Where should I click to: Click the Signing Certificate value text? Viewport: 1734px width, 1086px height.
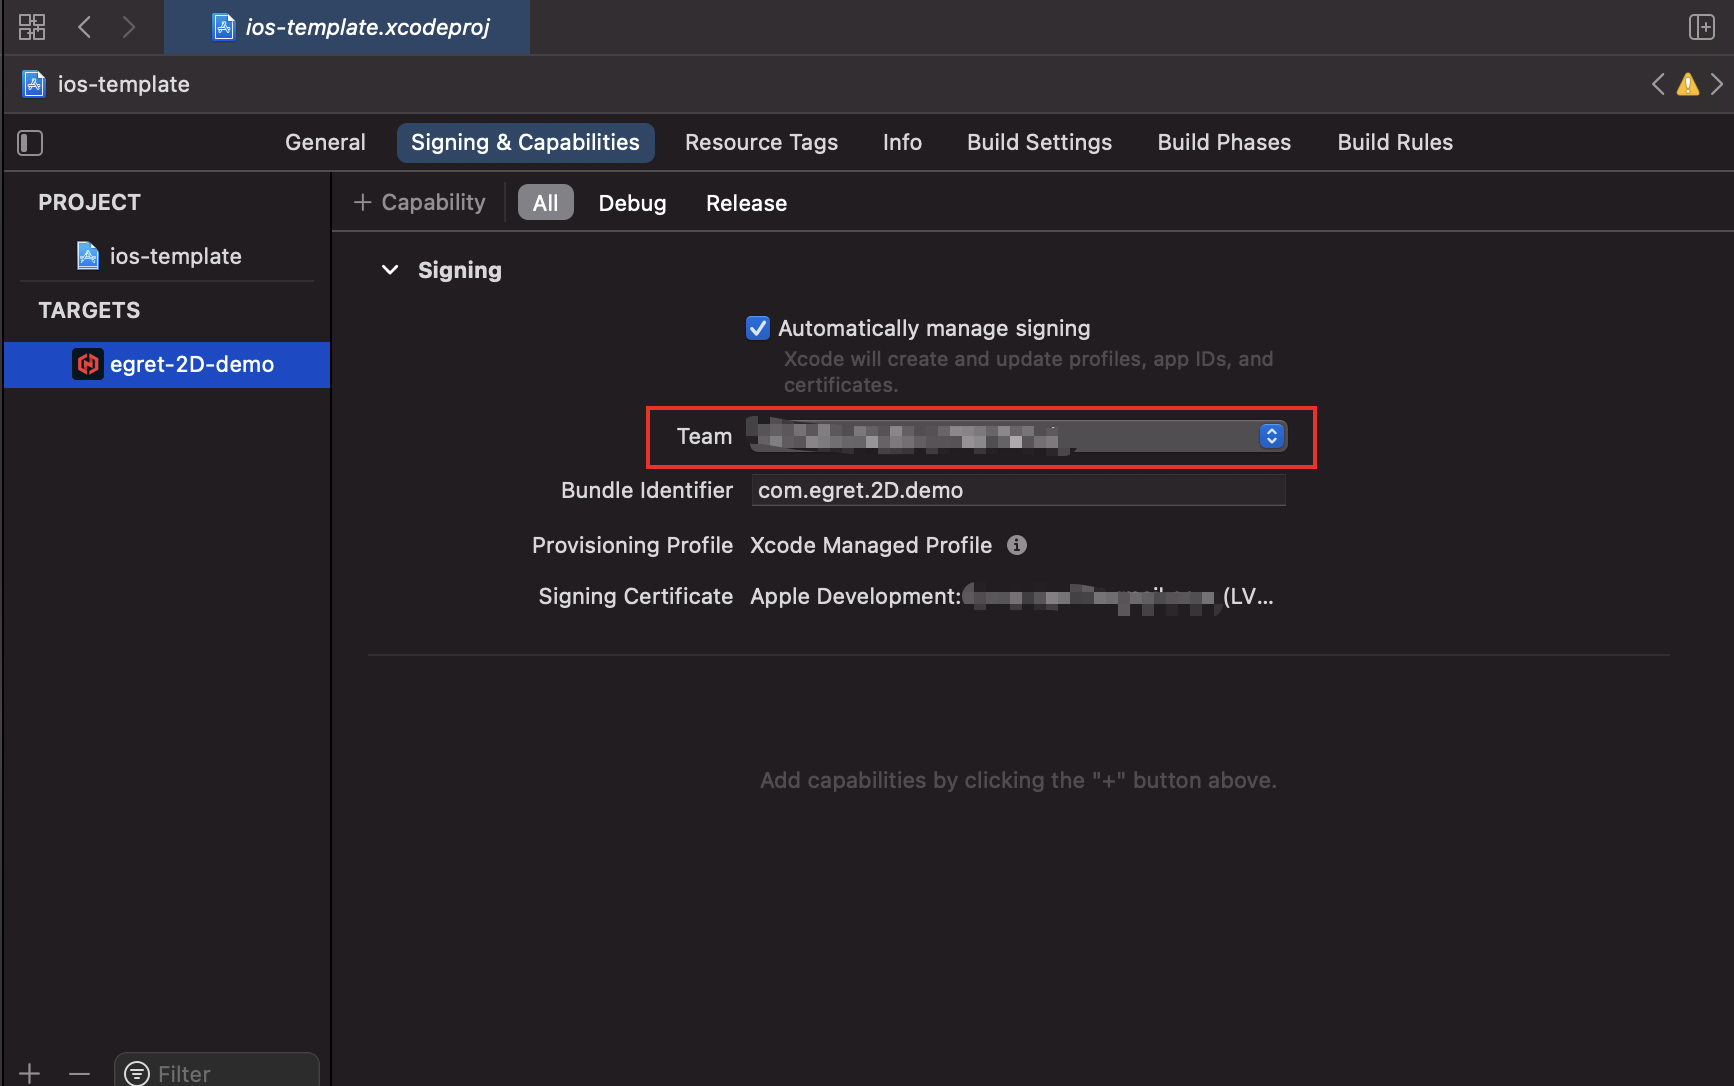point(1011,597)
